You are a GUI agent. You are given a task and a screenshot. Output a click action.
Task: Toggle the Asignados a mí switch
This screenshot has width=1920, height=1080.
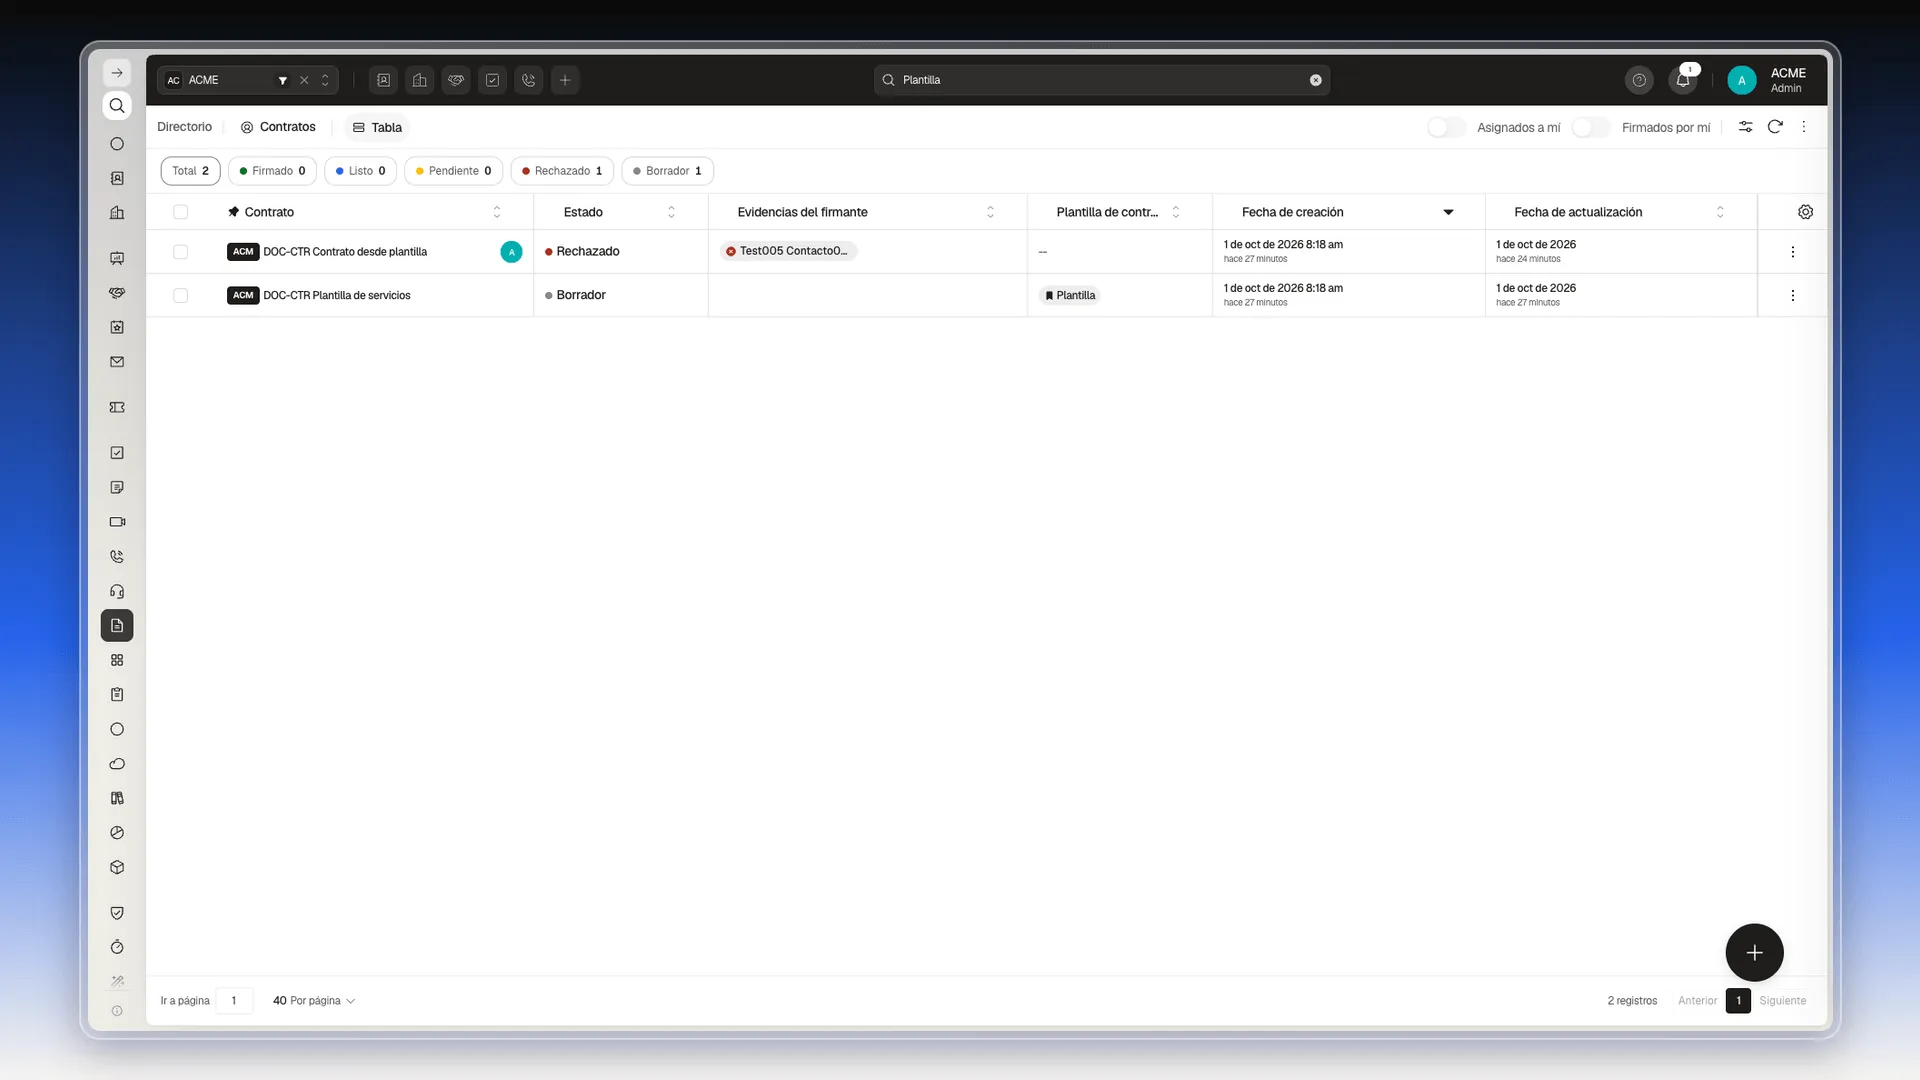(1446, 127)
